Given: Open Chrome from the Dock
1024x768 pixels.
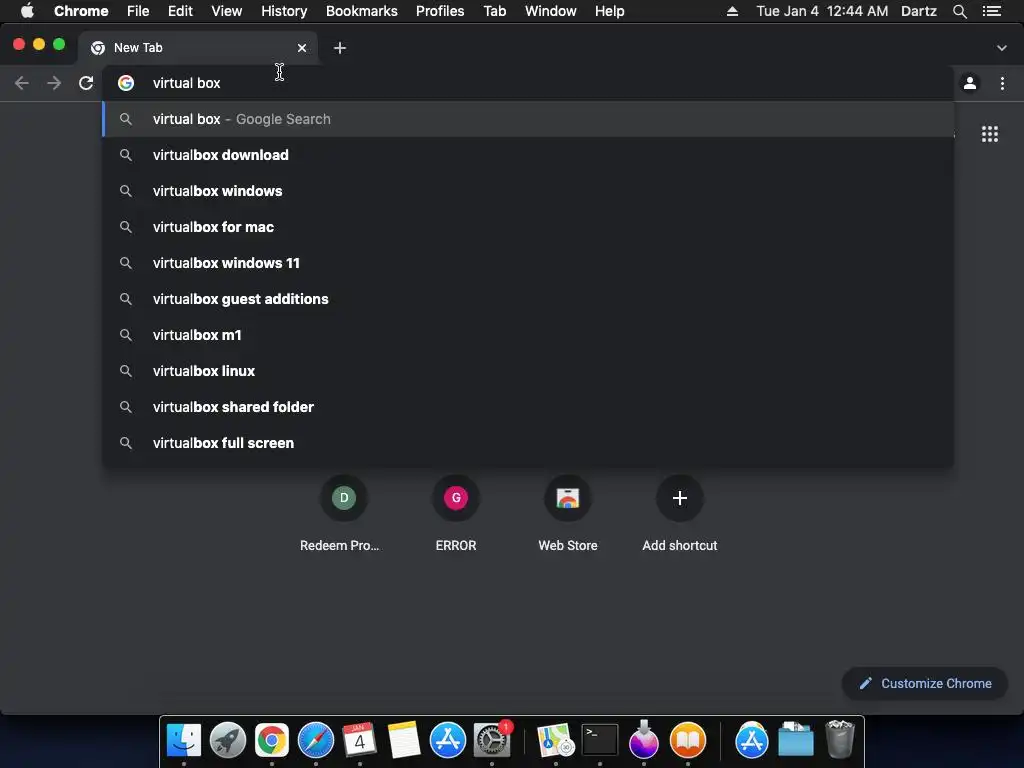Looking at the screenshot, I should pos(272,740).
